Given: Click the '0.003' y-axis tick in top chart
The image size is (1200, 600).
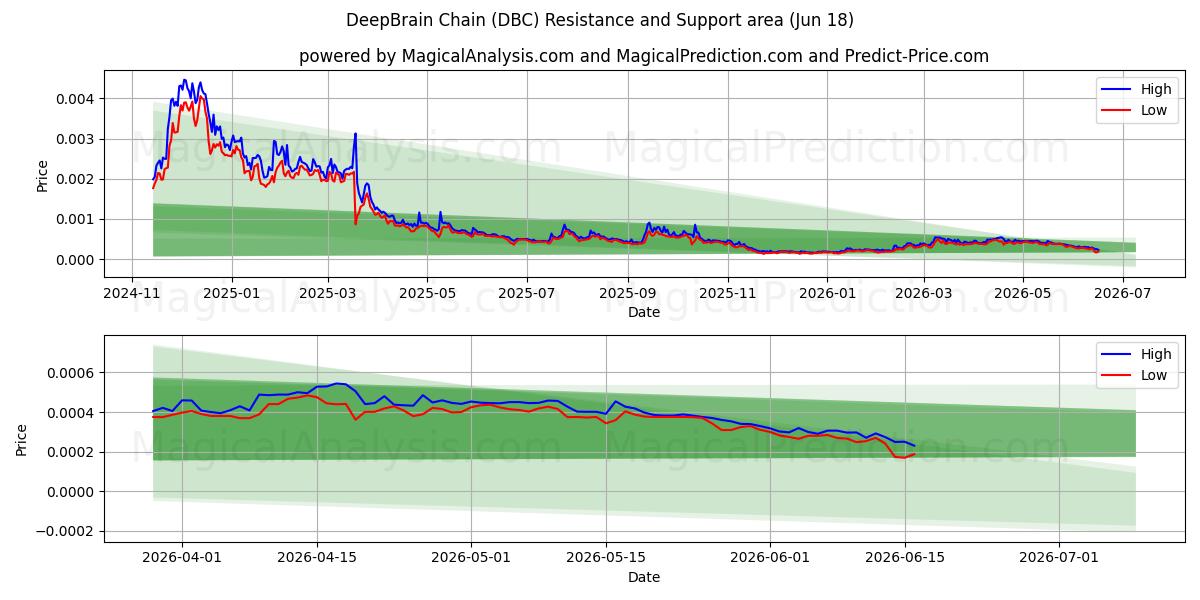Looking at the screenshot, I should pos(76,139).
